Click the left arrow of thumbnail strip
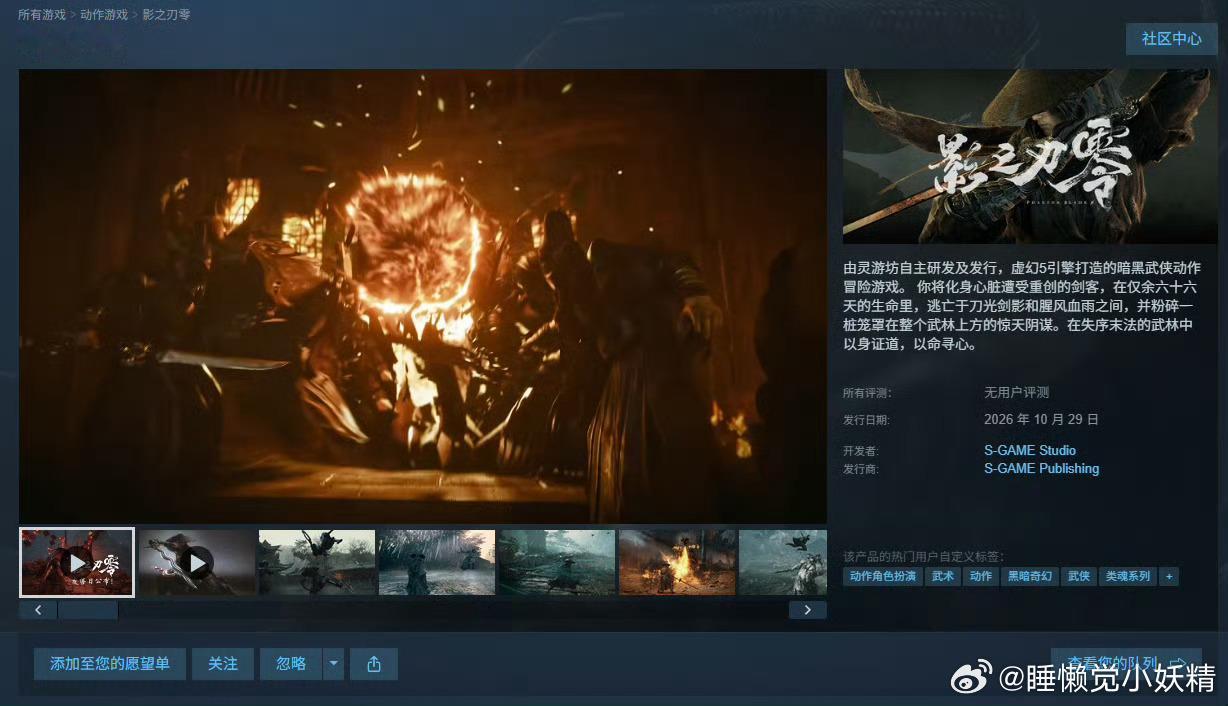The image size is (1228, 706). tap(38, 610)
